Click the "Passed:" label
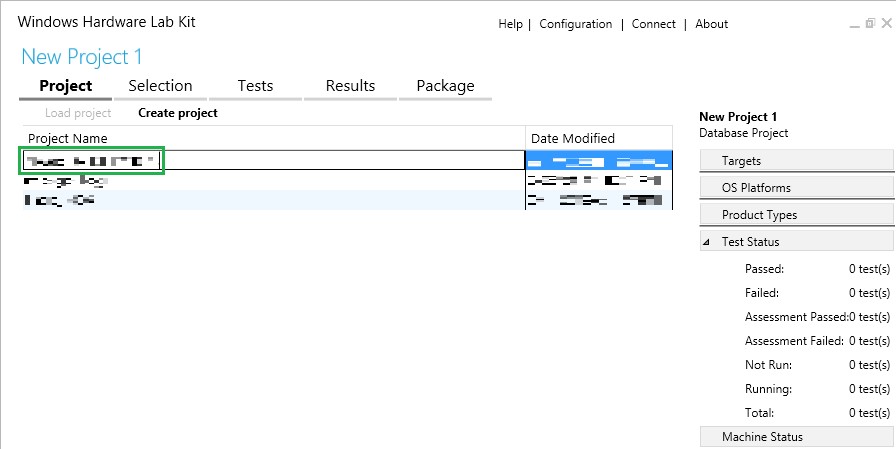This screenshot has height=449, width=896. click(765, 269)
